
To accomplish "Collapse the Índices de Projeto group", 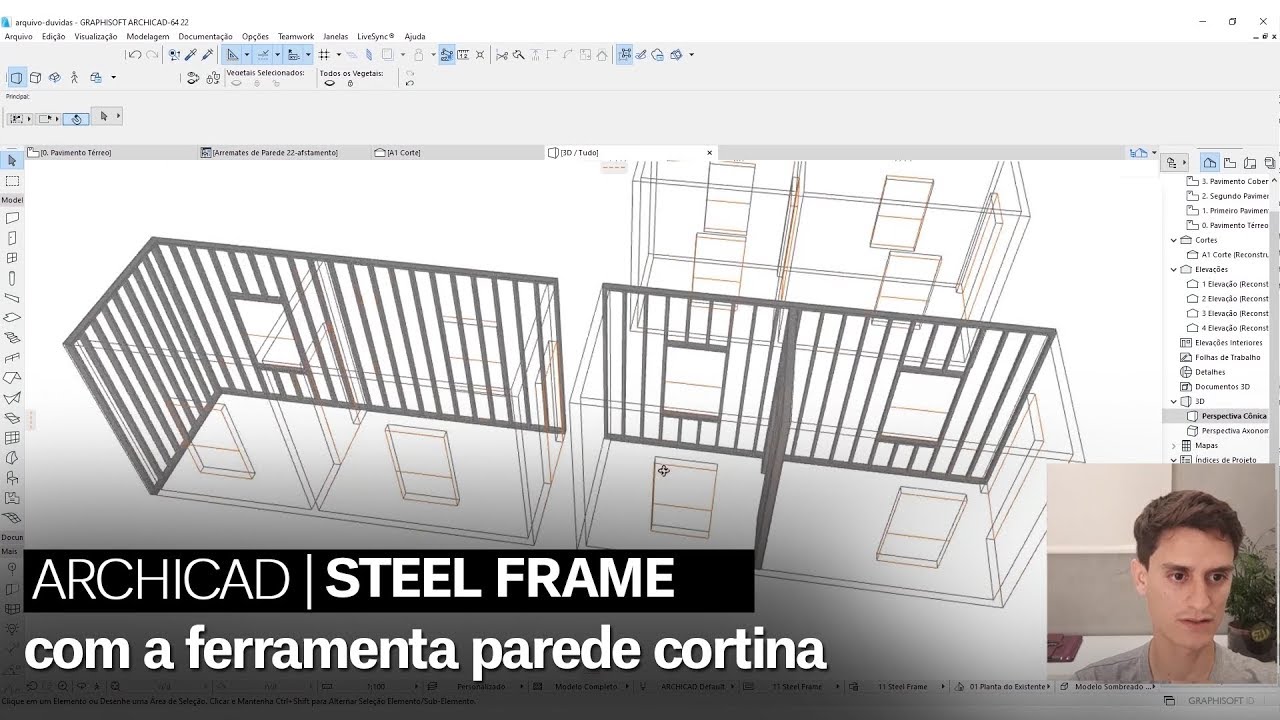I will click(x=1174, y=460).
